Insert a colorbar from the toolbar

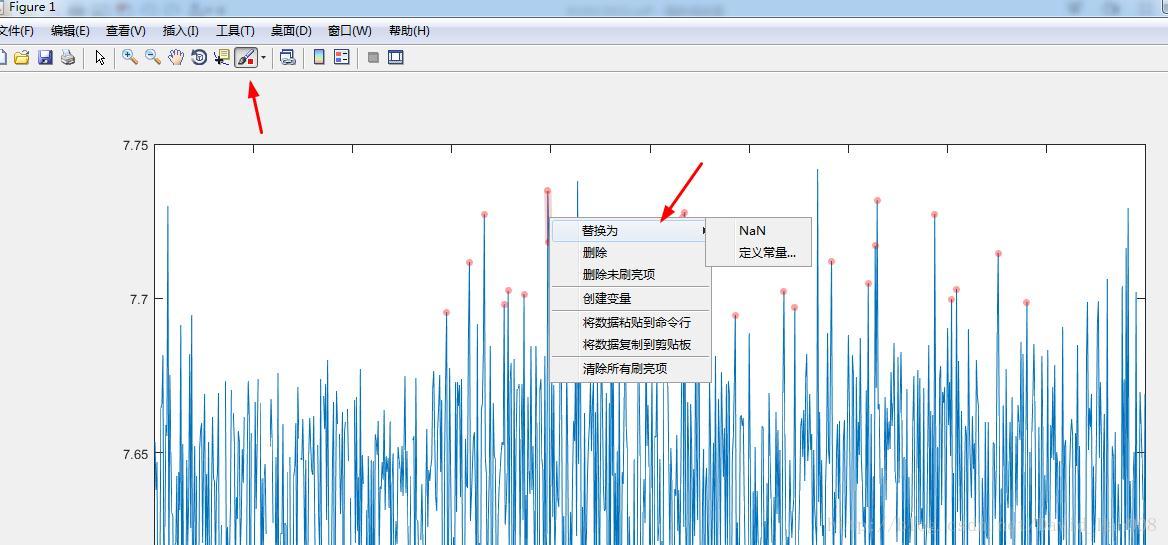click(x=320, y=57)
